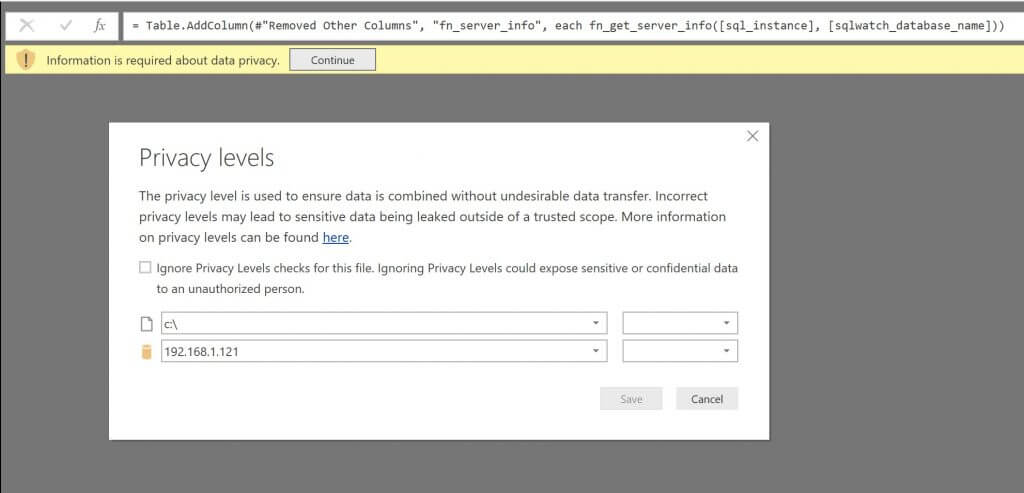Viewport: 1024px width, 493px height.
Task: Open the 192.168.1.121 source dropdown
Action: pyautogui.click(x=384, y=351)
